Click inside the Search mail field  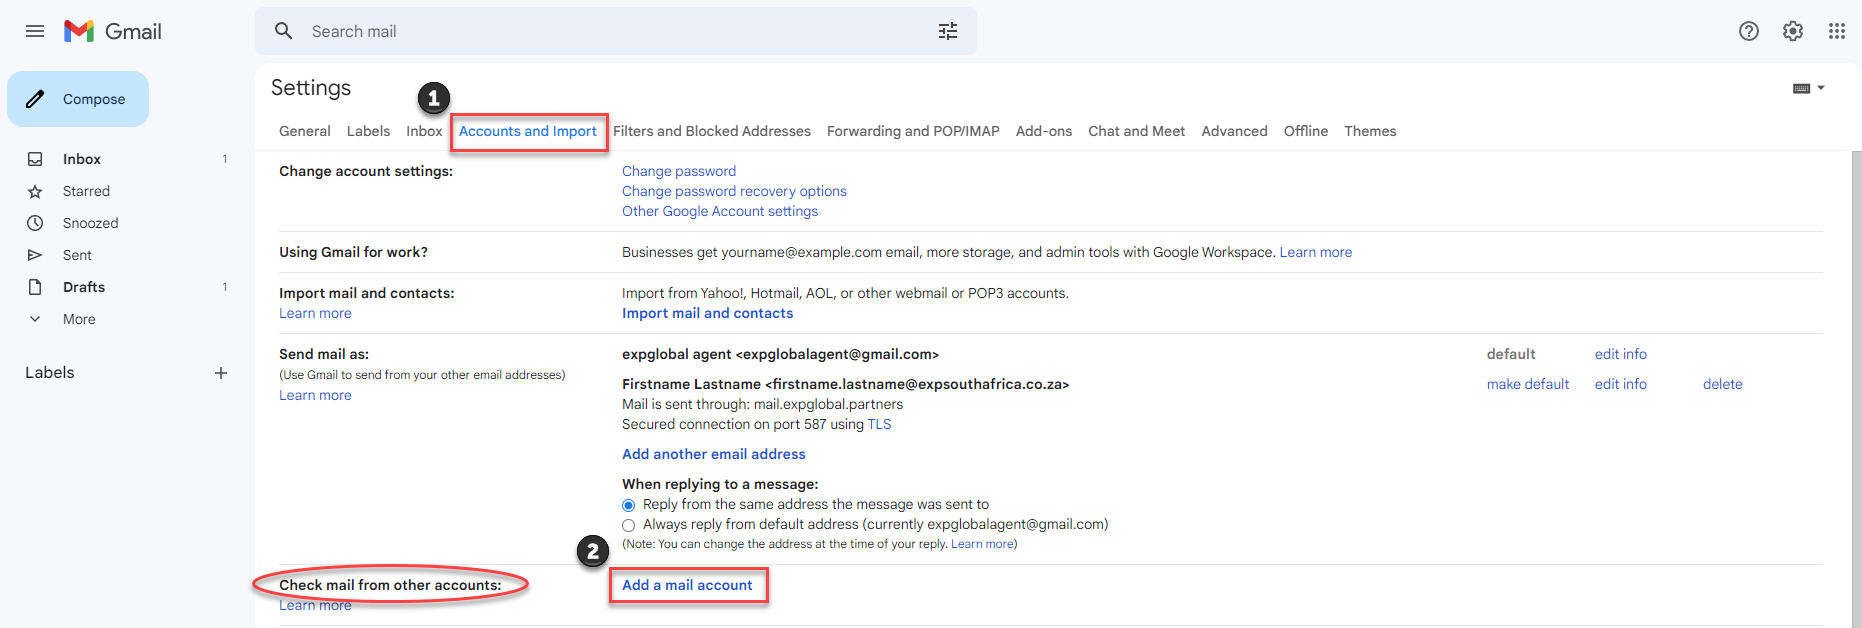[600, 31]
